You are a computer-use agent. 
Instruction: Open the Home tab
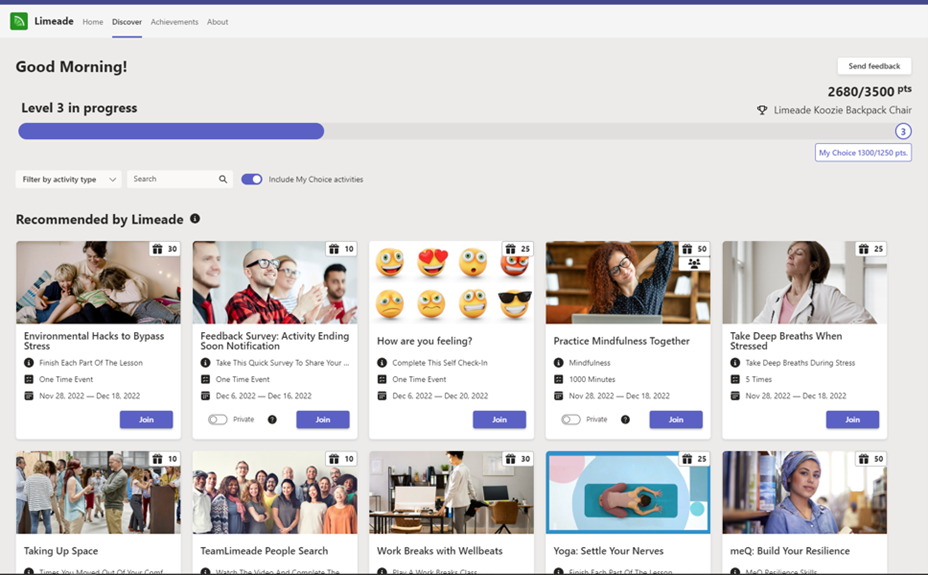coord(92,22)
